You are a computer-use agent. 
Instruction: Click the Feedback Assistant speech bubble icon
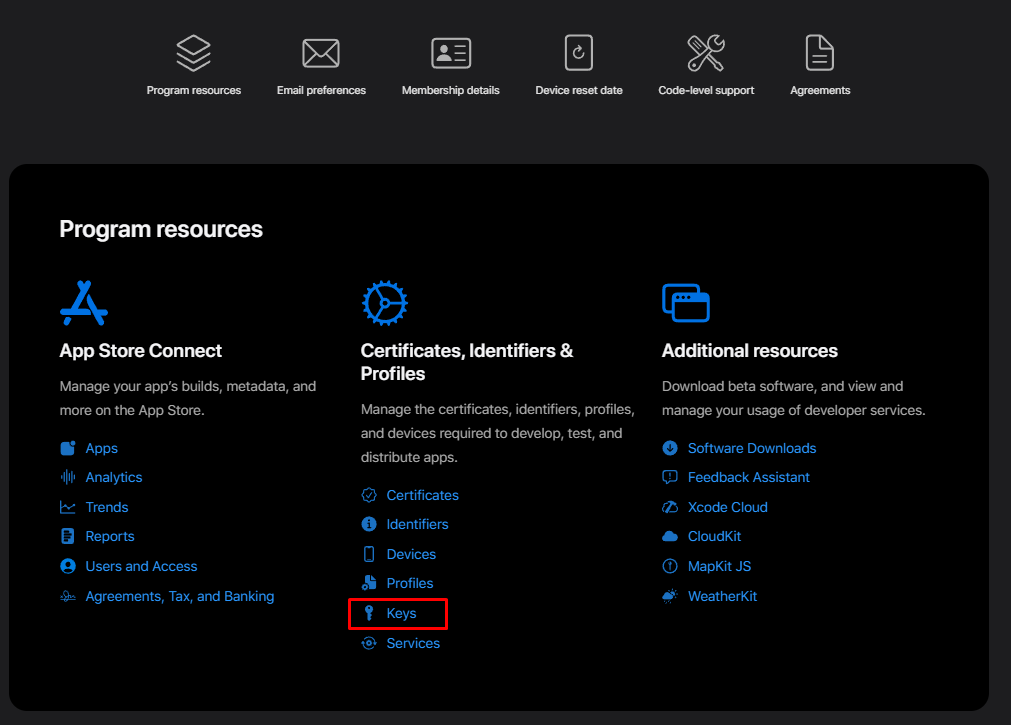(x=670, y=477)
